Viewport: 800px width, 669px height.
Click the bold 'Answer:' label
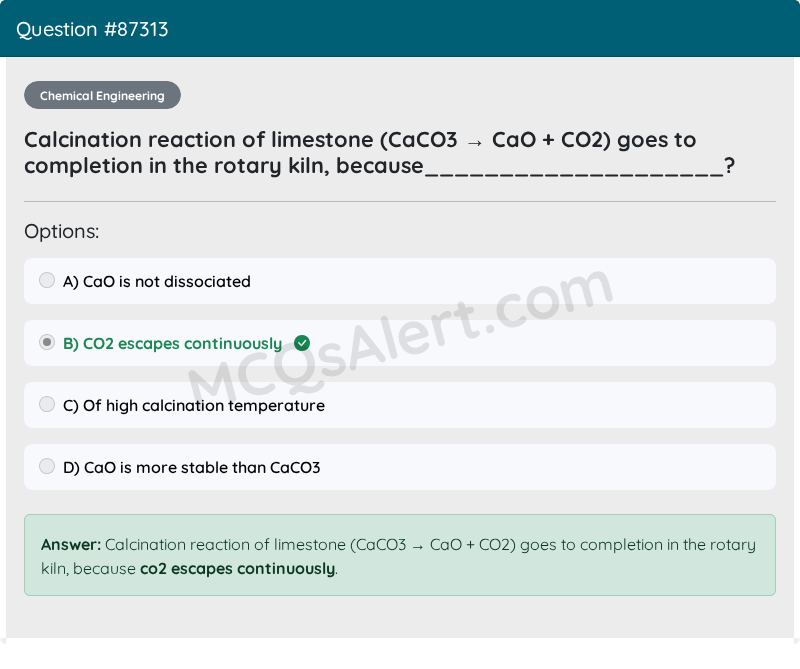71,545
